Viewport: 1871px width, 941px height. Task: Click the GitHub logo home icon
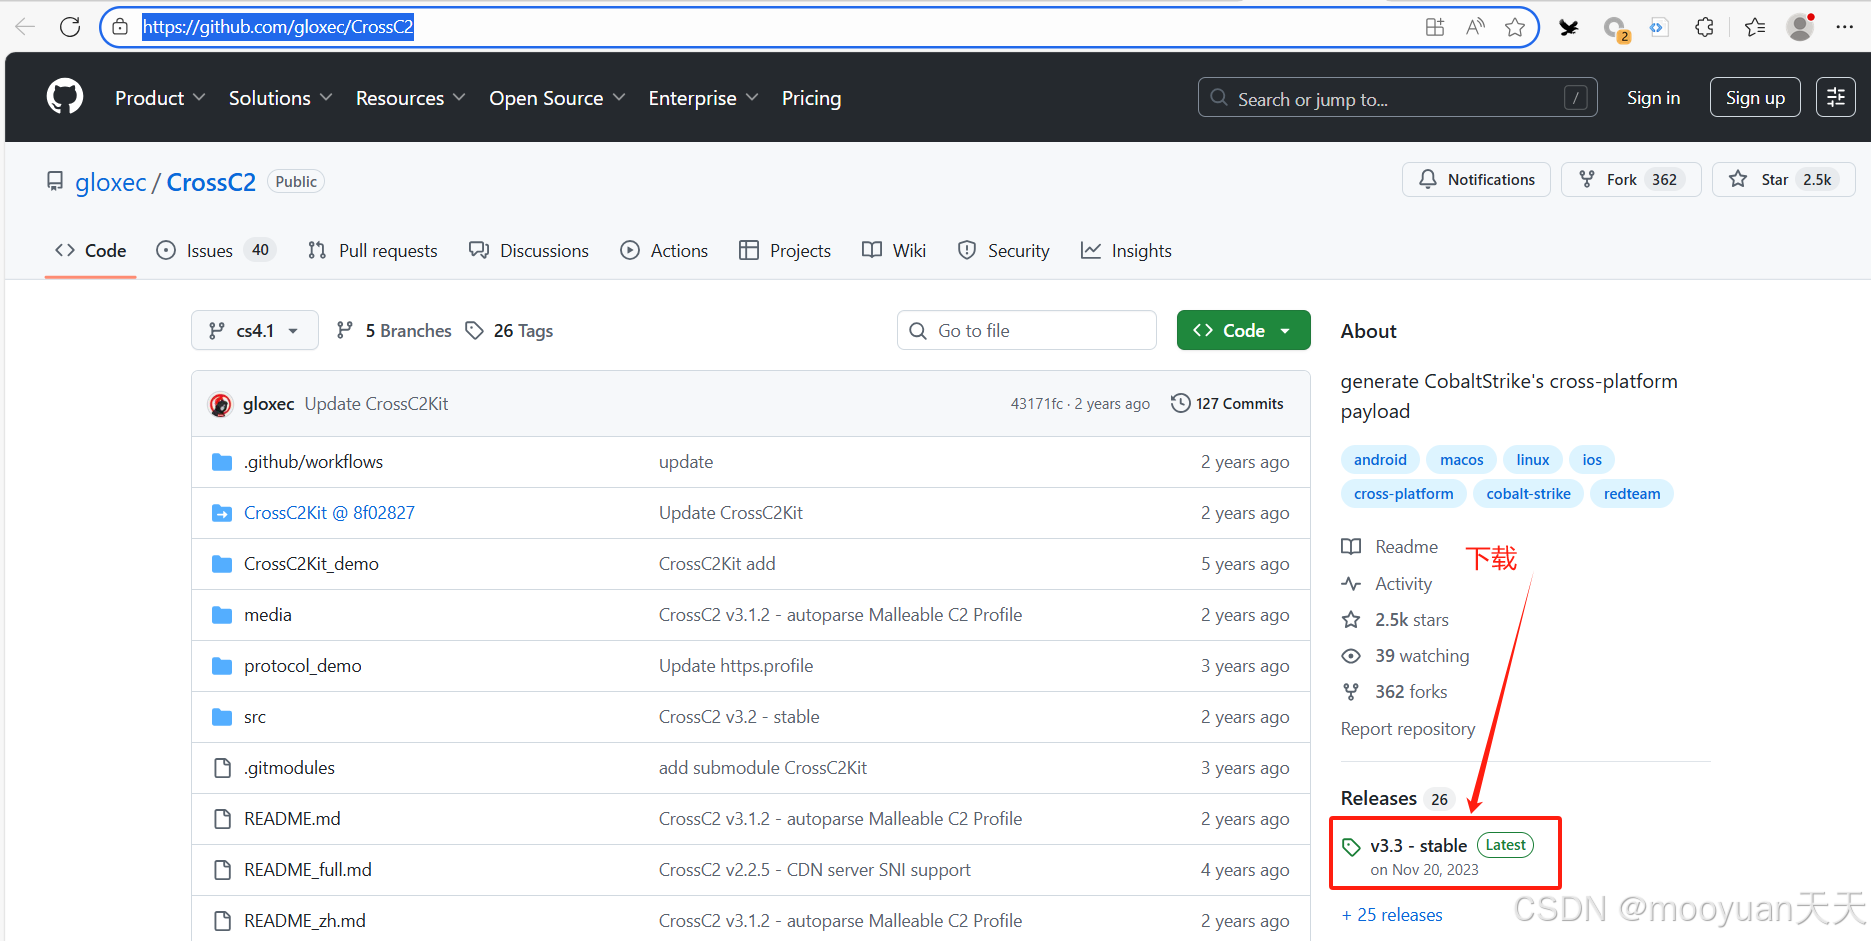pos(65,97)
